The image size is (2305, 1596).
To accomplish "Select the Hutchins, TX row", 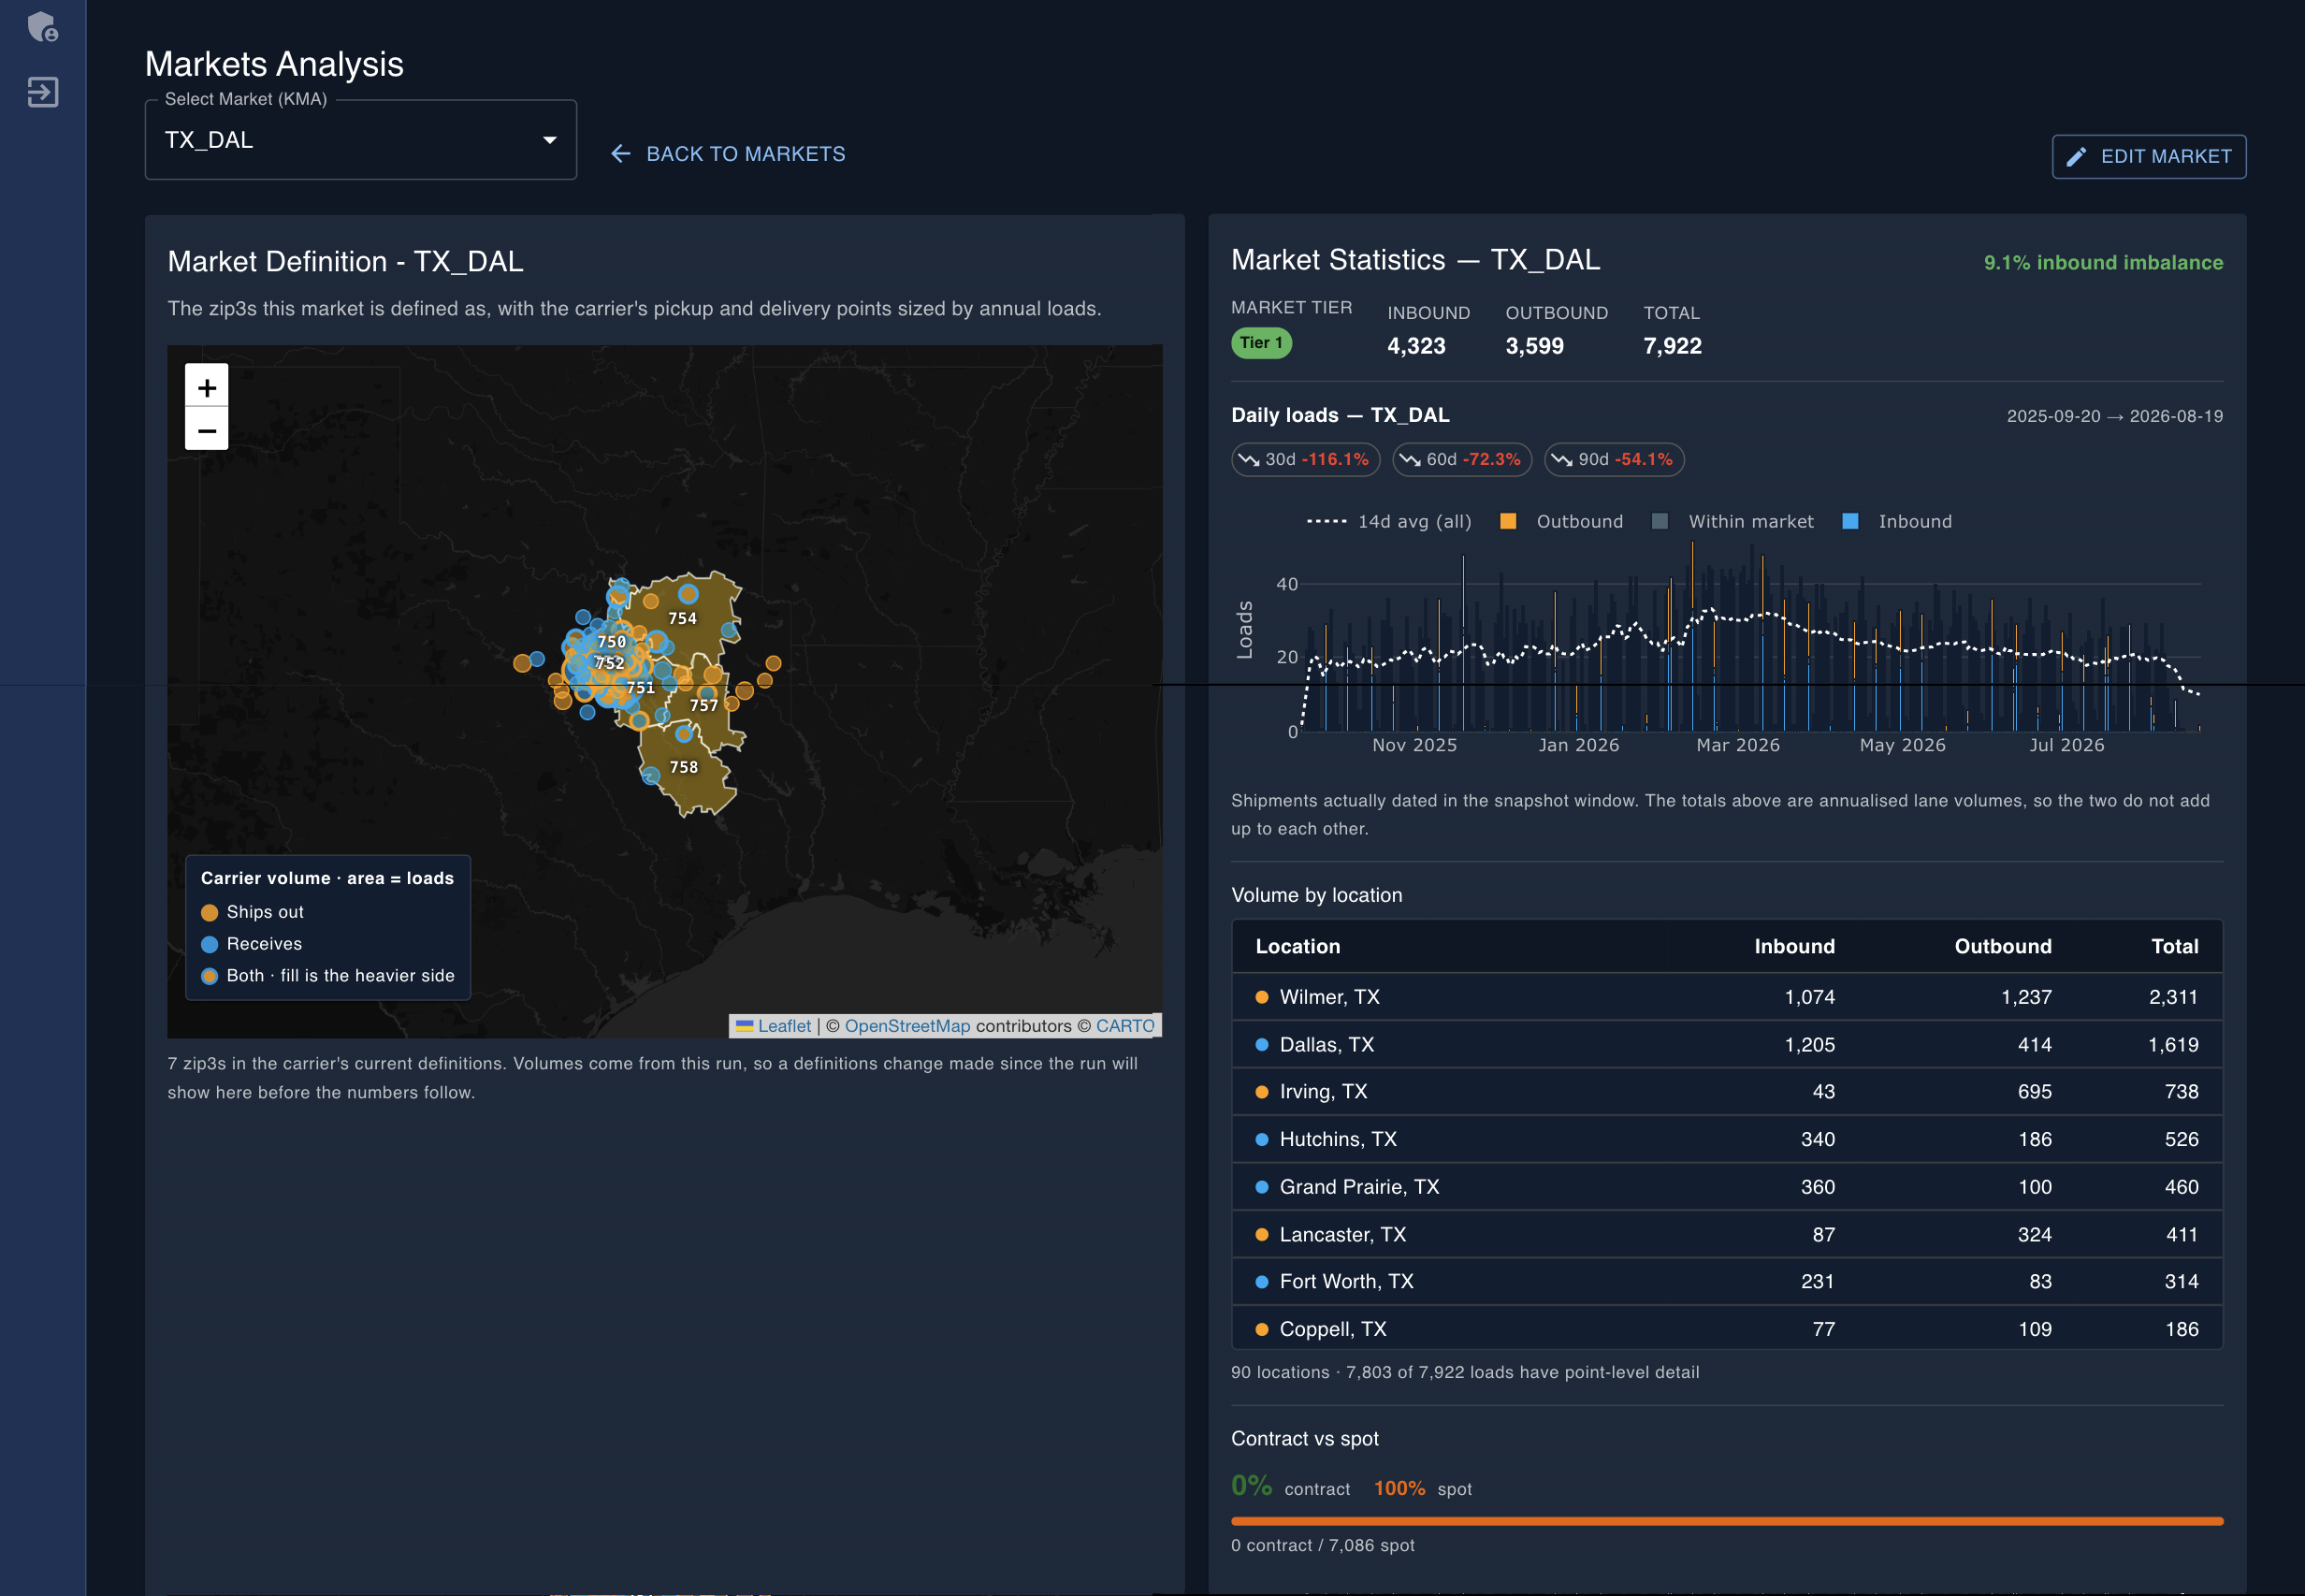I will (x=1727, y=1140).
